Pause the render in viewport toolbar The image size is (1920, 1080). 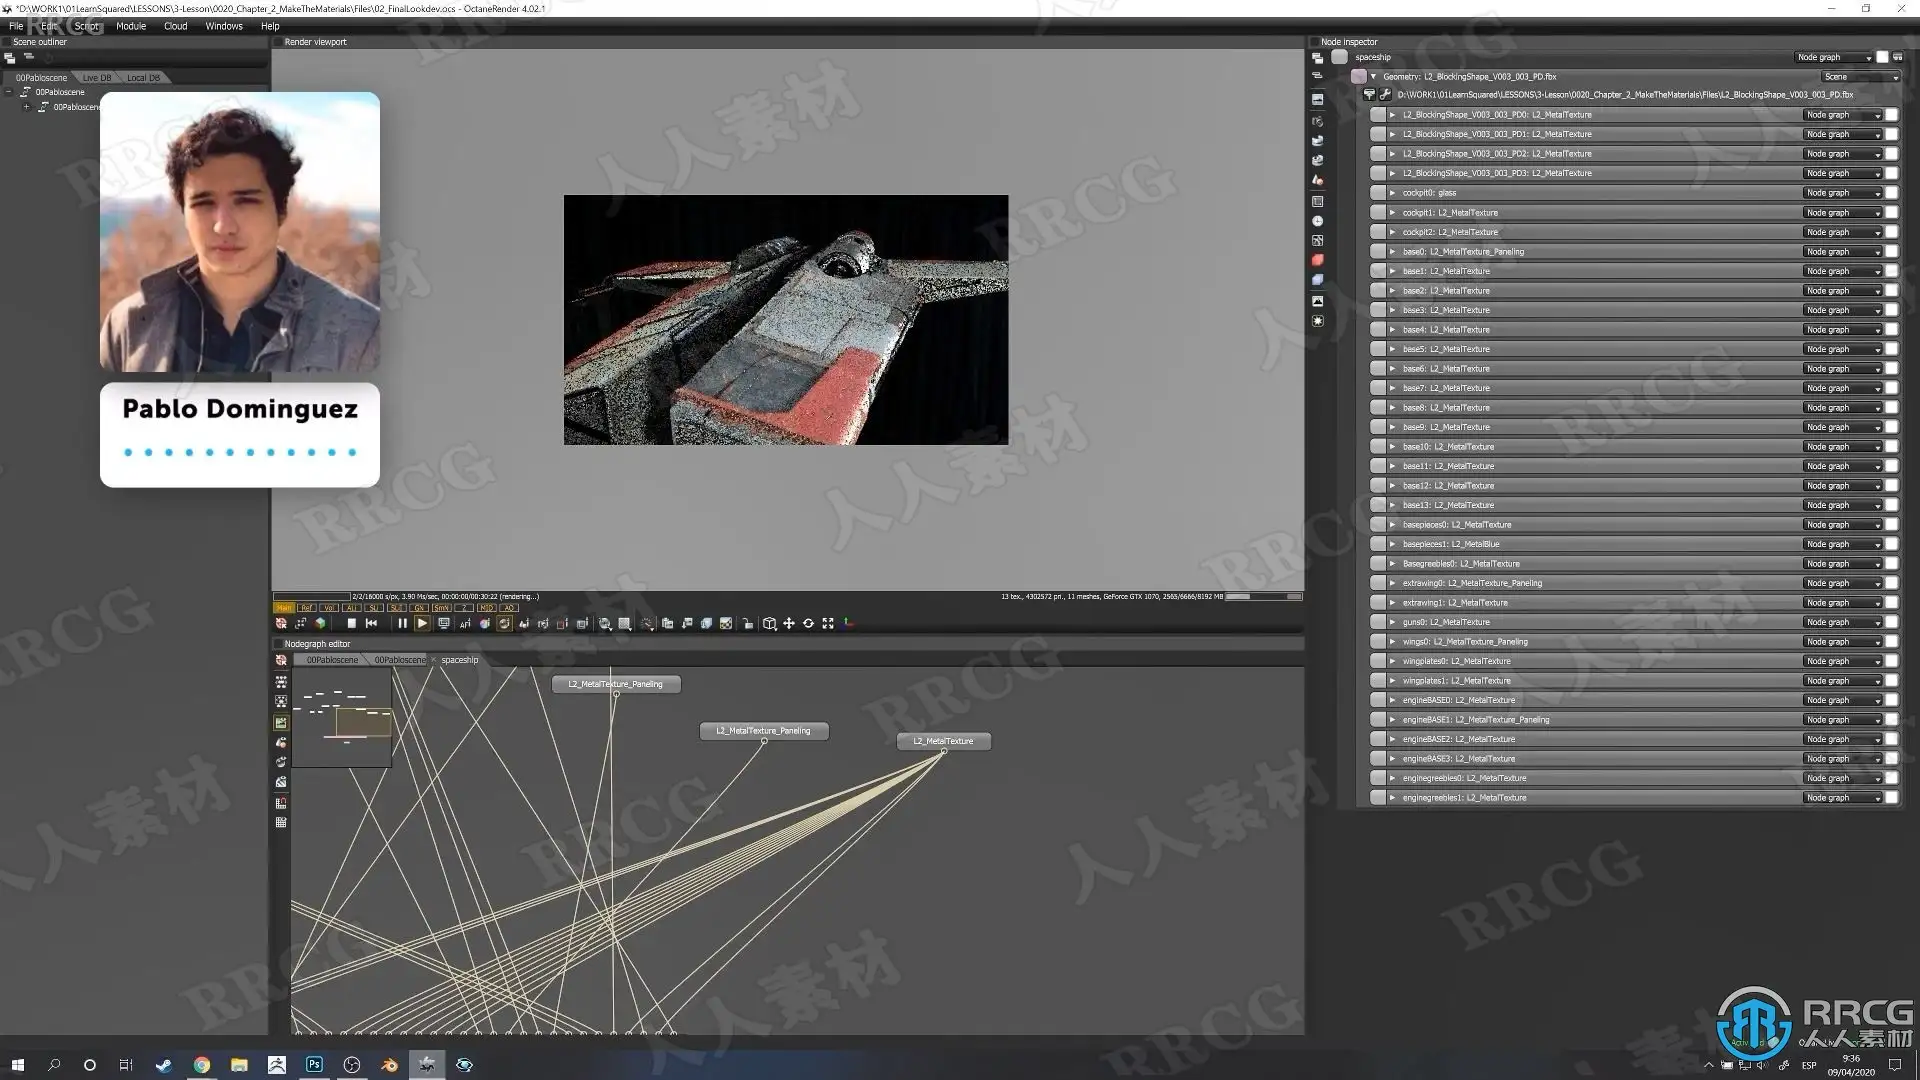[402, 623]
